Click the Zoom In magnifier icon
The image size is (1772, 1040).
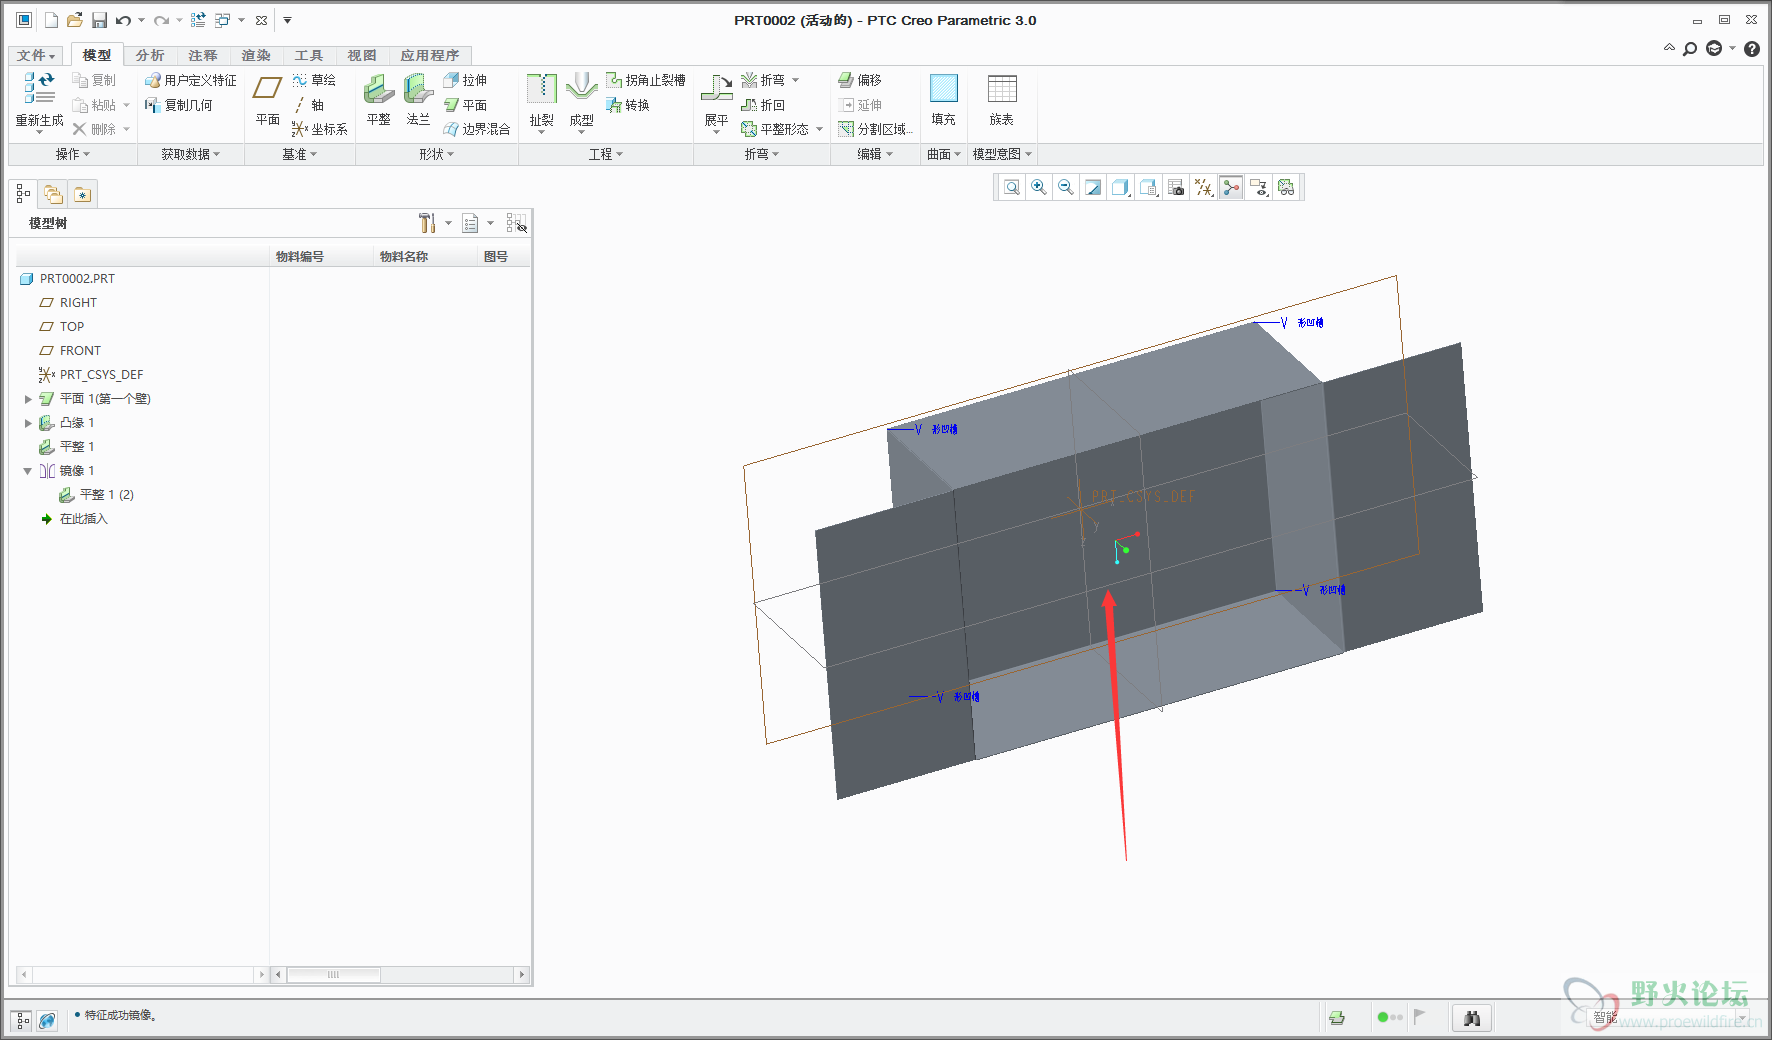pos(1039,187)
